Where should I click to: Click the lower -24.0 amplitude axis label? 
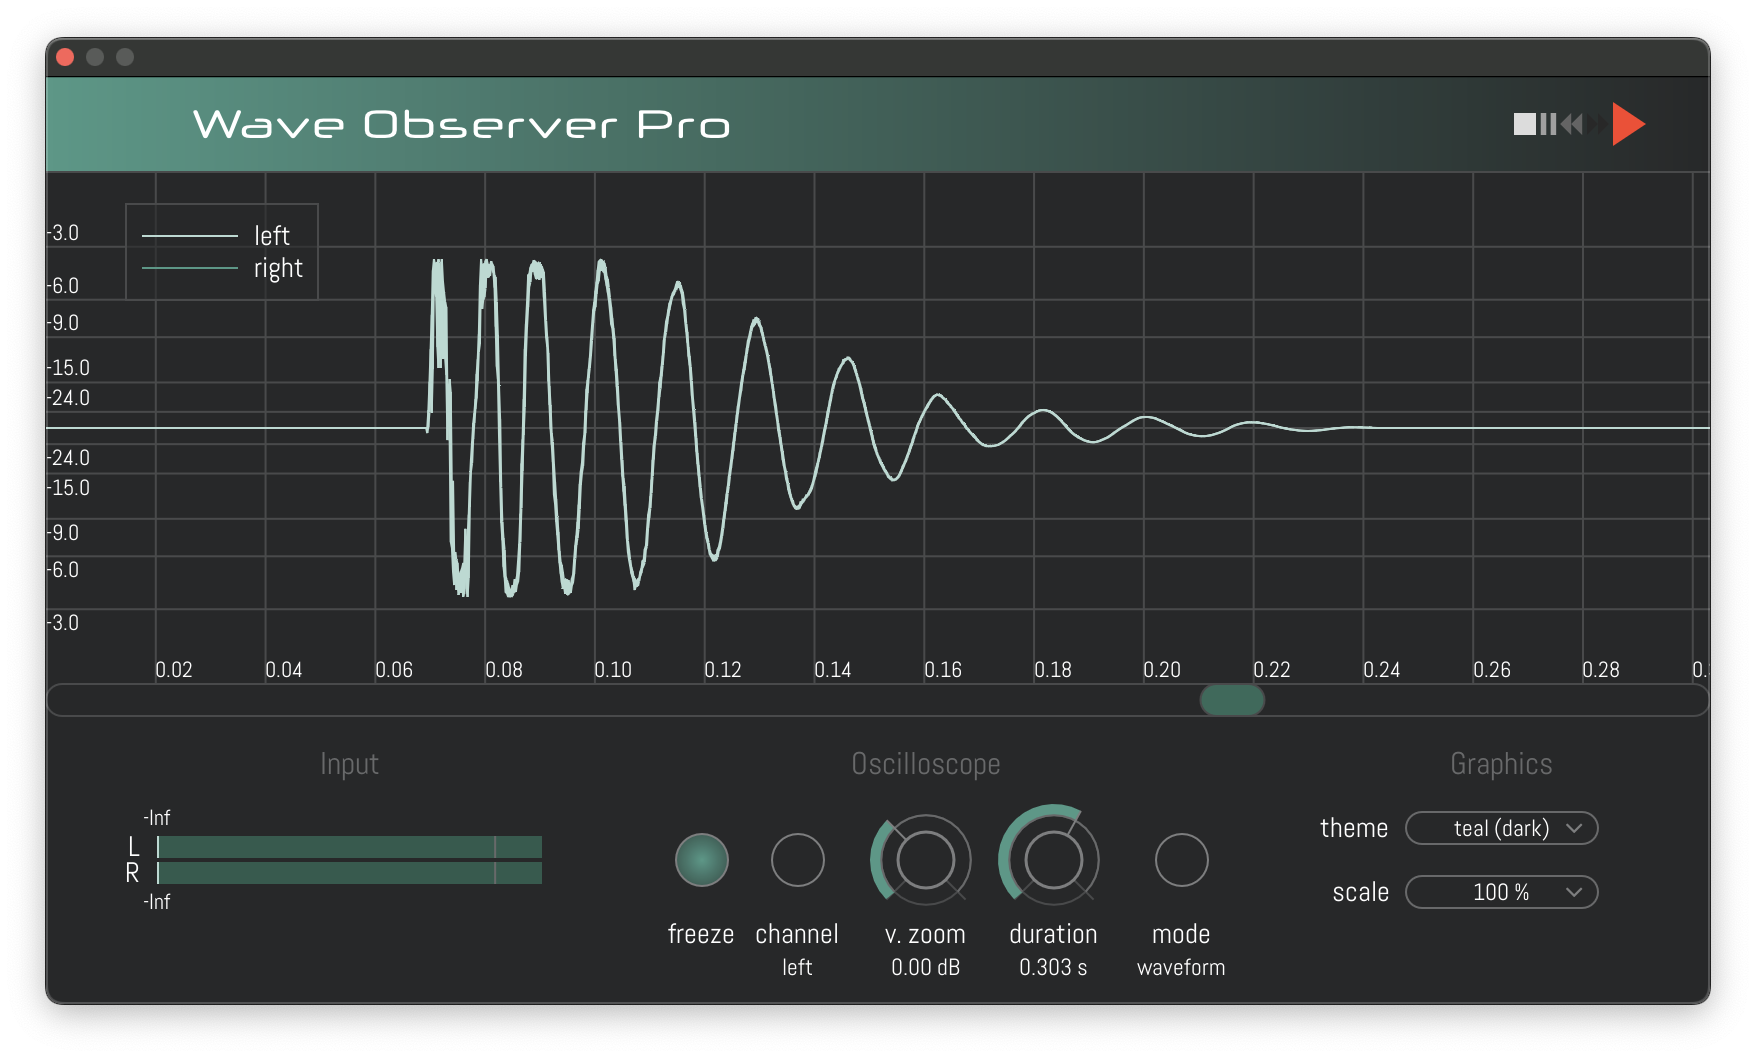coord(68,458)
